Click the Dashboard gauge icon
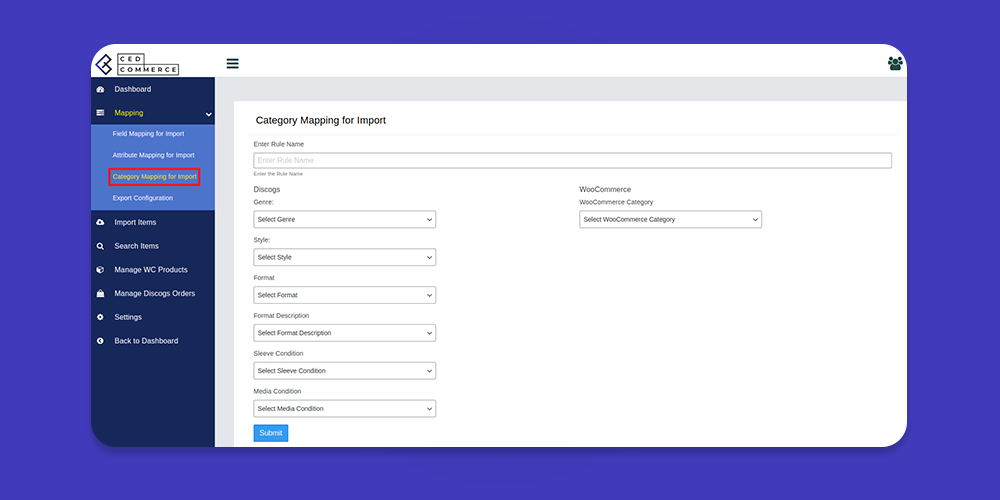 pos(100,89)
